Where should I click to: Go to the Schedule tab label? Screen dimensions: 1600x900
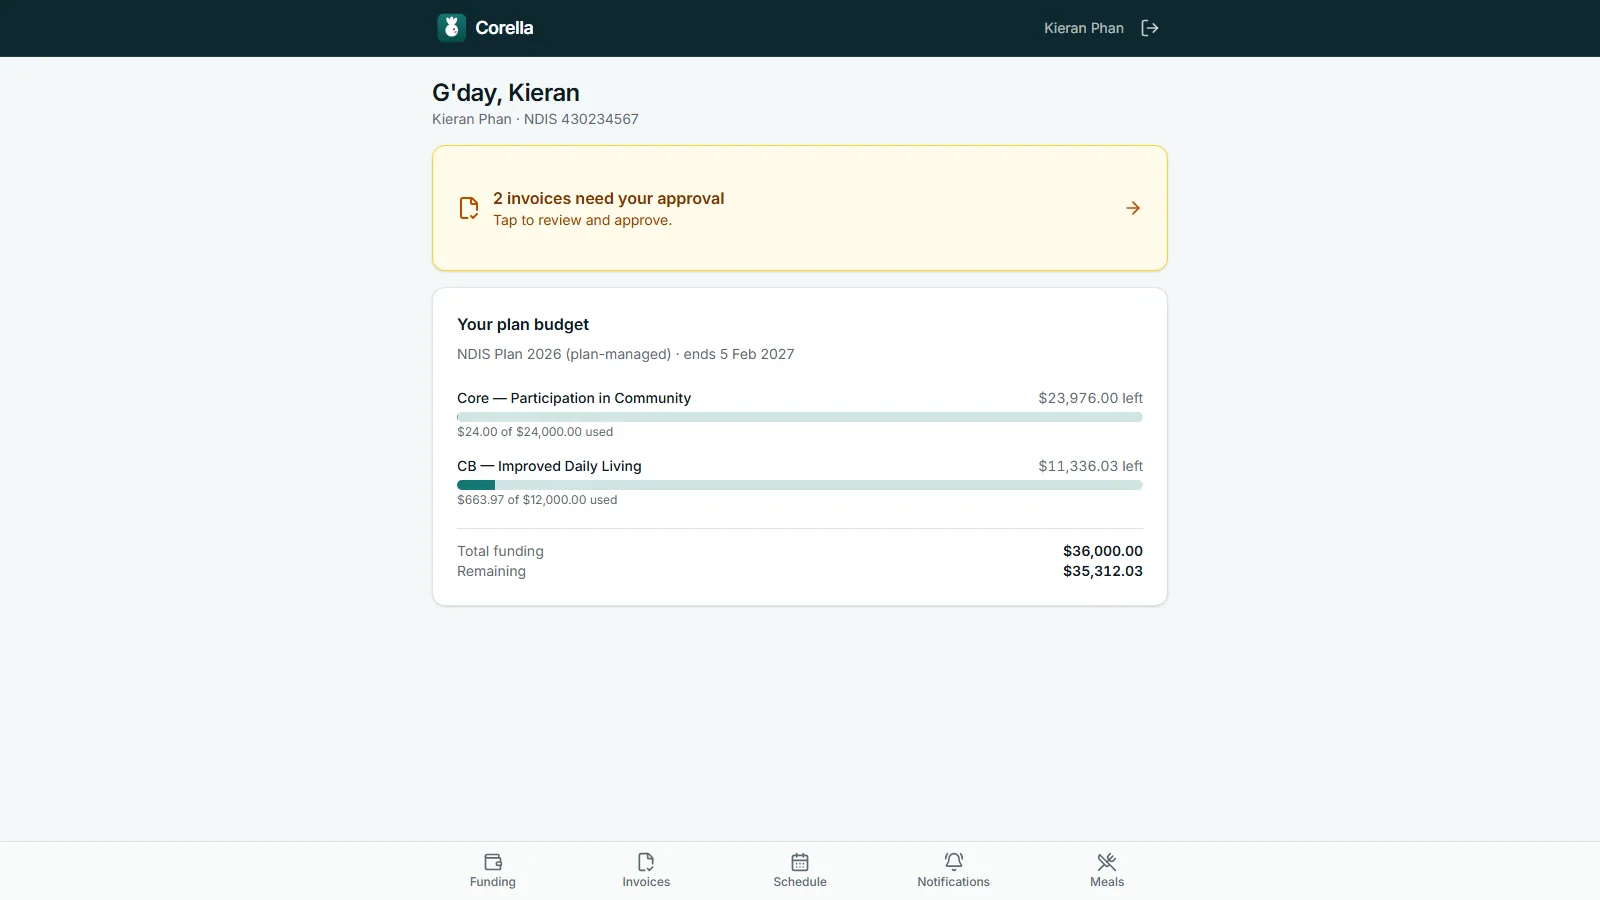click(800, 882)
